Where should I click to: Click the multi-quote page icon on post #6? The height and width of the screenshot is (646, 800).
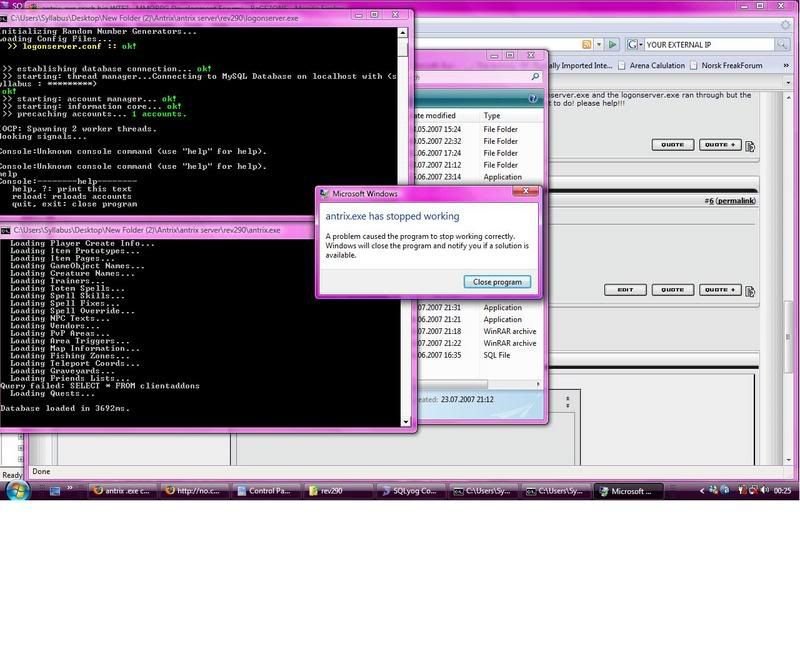point(751,290)
